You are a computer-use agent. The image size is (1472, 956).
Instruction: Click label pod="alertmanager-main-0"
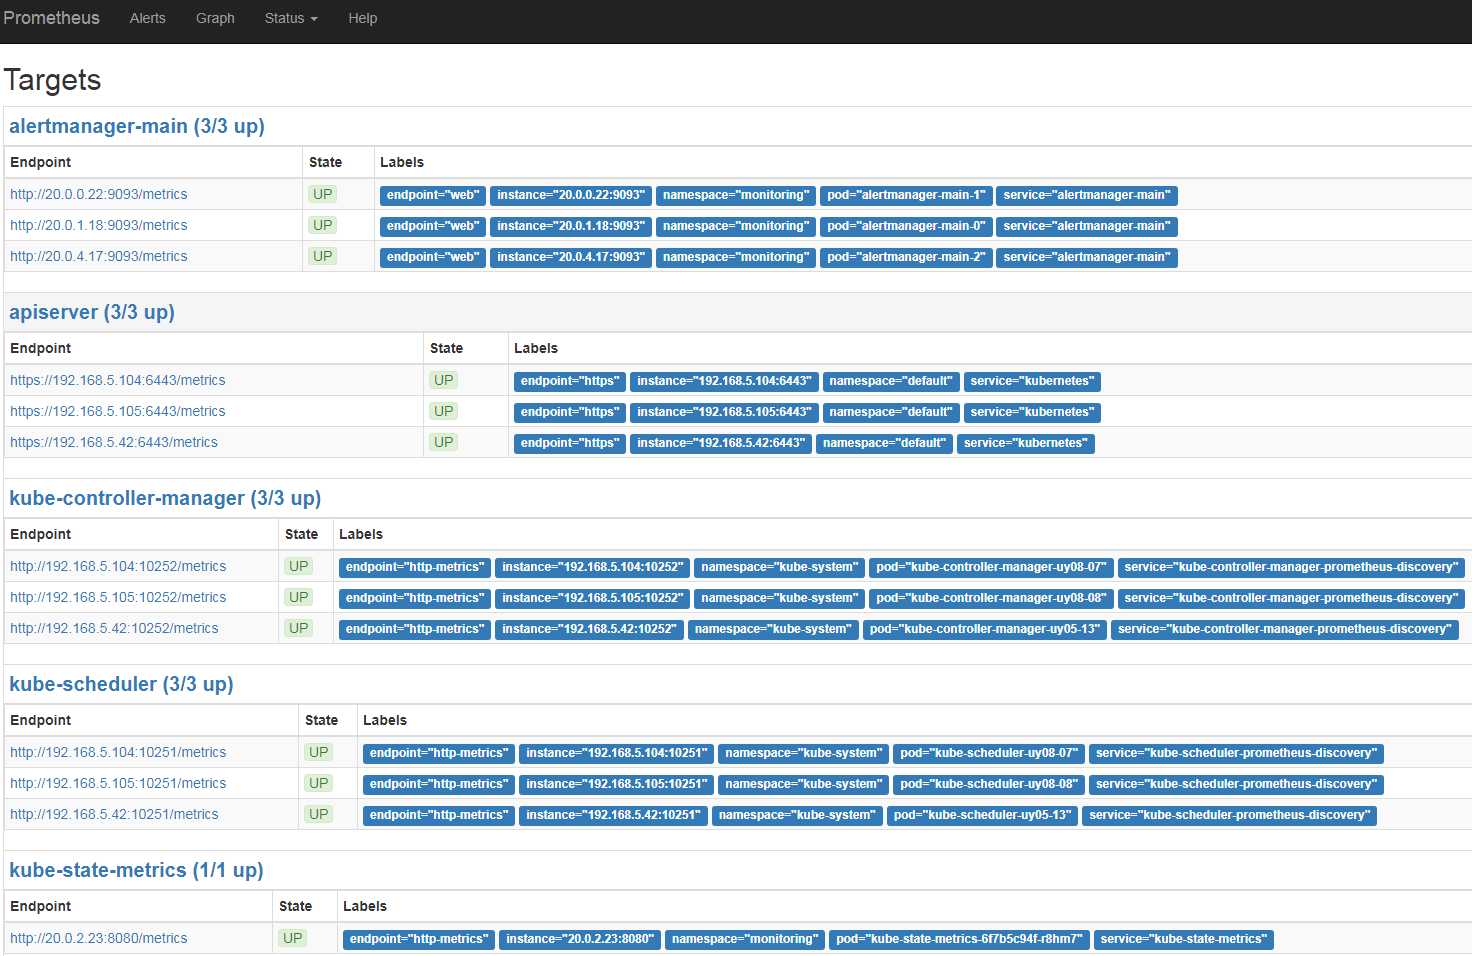click(906, 226)
